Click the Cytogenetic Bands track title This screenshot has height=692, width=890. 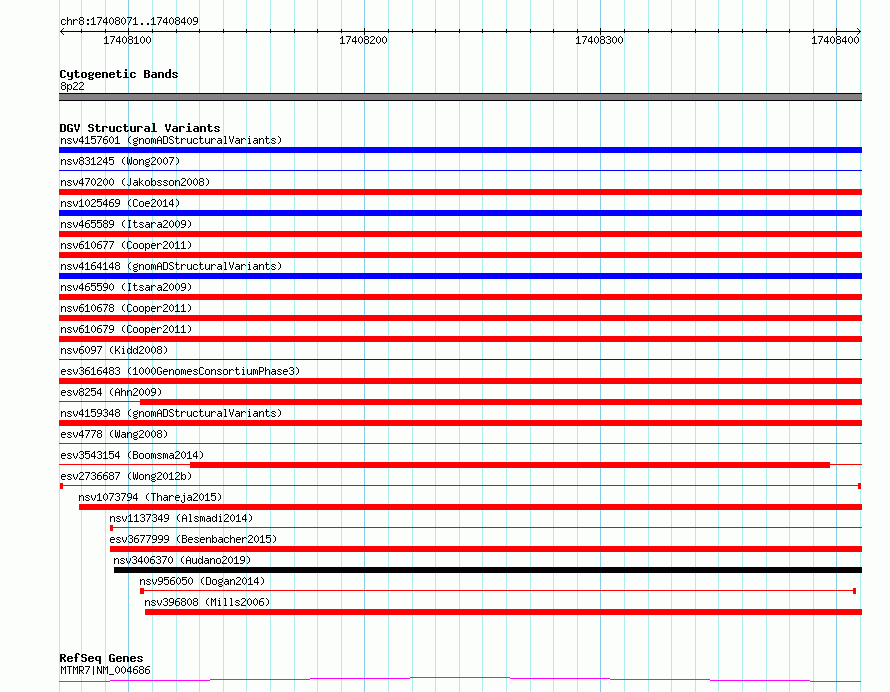click(x=119, y=74)
